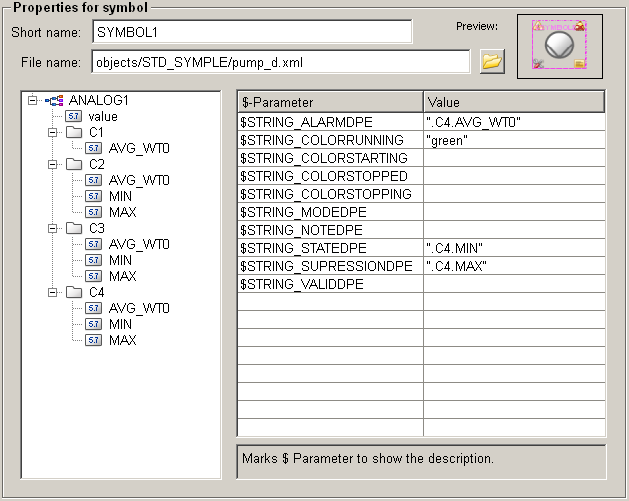
Task: Click the C2 folder icon in tree
Action: pos(75,164)
